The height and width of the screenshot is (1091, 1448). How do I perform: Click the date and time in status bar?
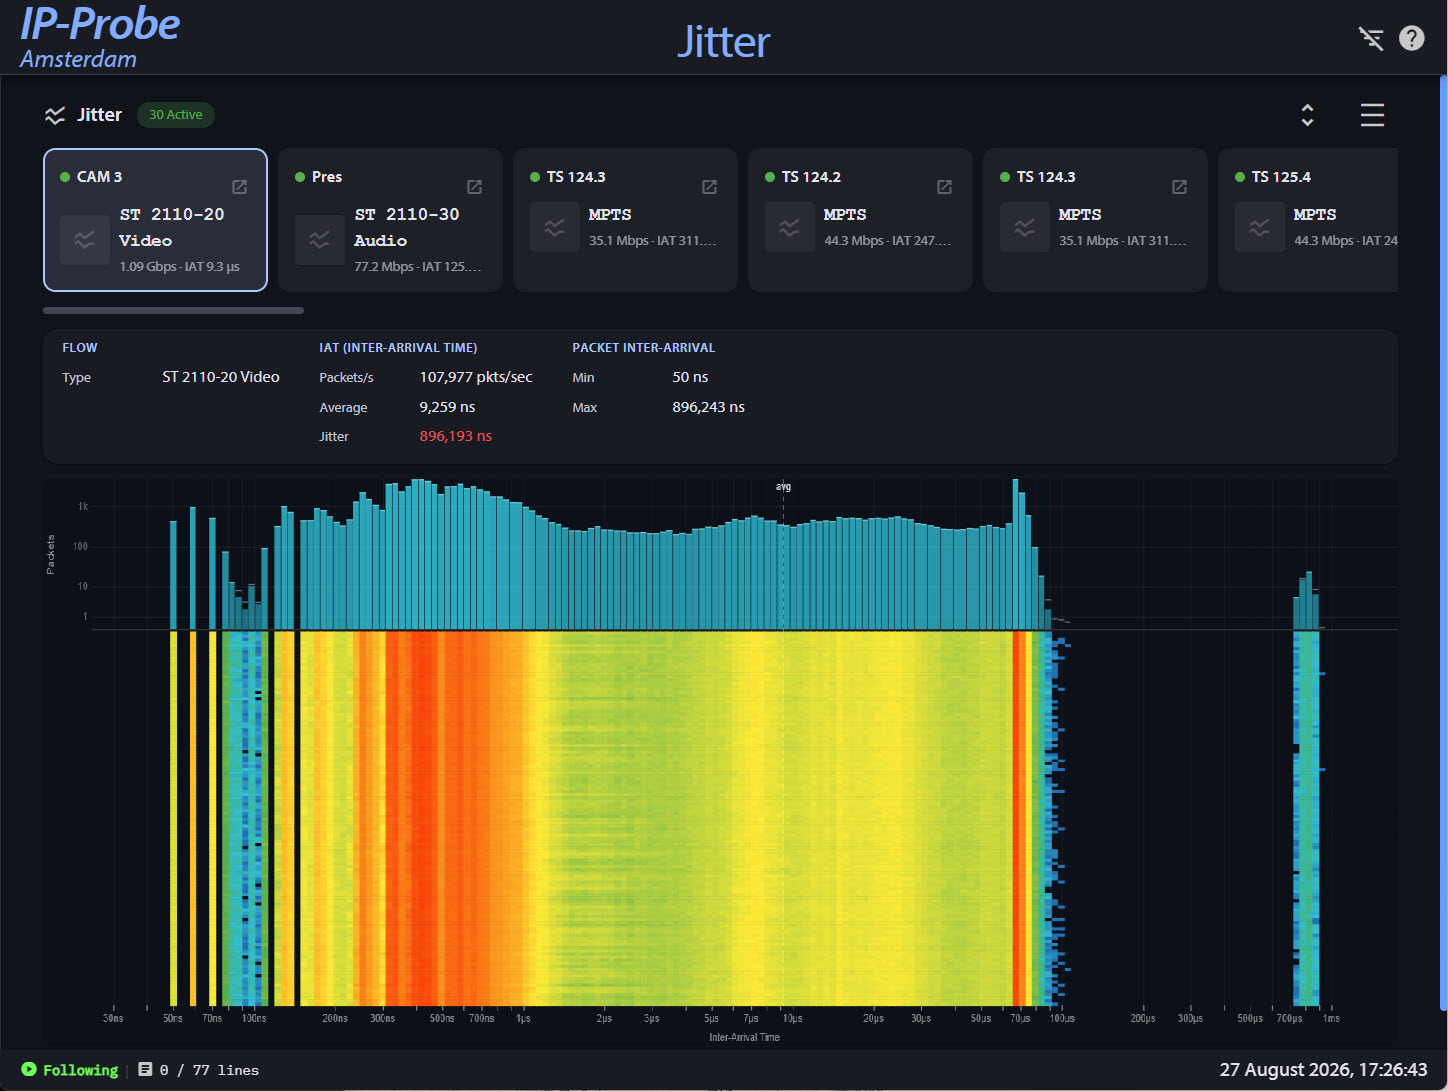[1323, 1070]
